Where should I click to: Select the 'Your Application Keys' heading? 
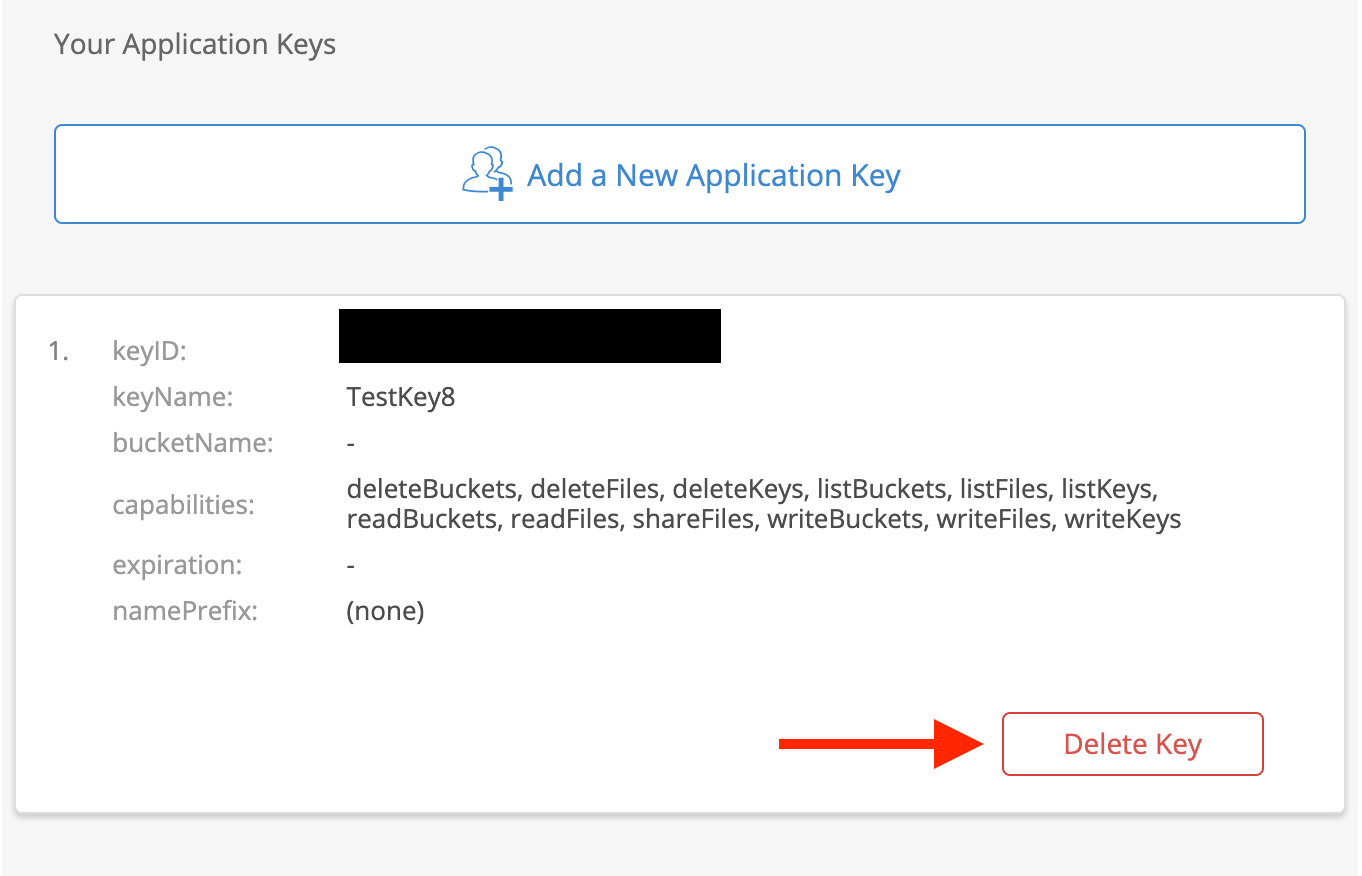(195, 45)
